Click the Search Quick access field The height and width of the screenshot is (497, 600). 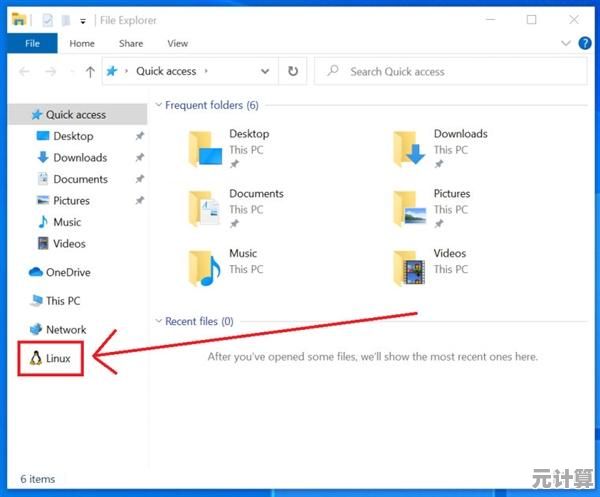(450, 72)
